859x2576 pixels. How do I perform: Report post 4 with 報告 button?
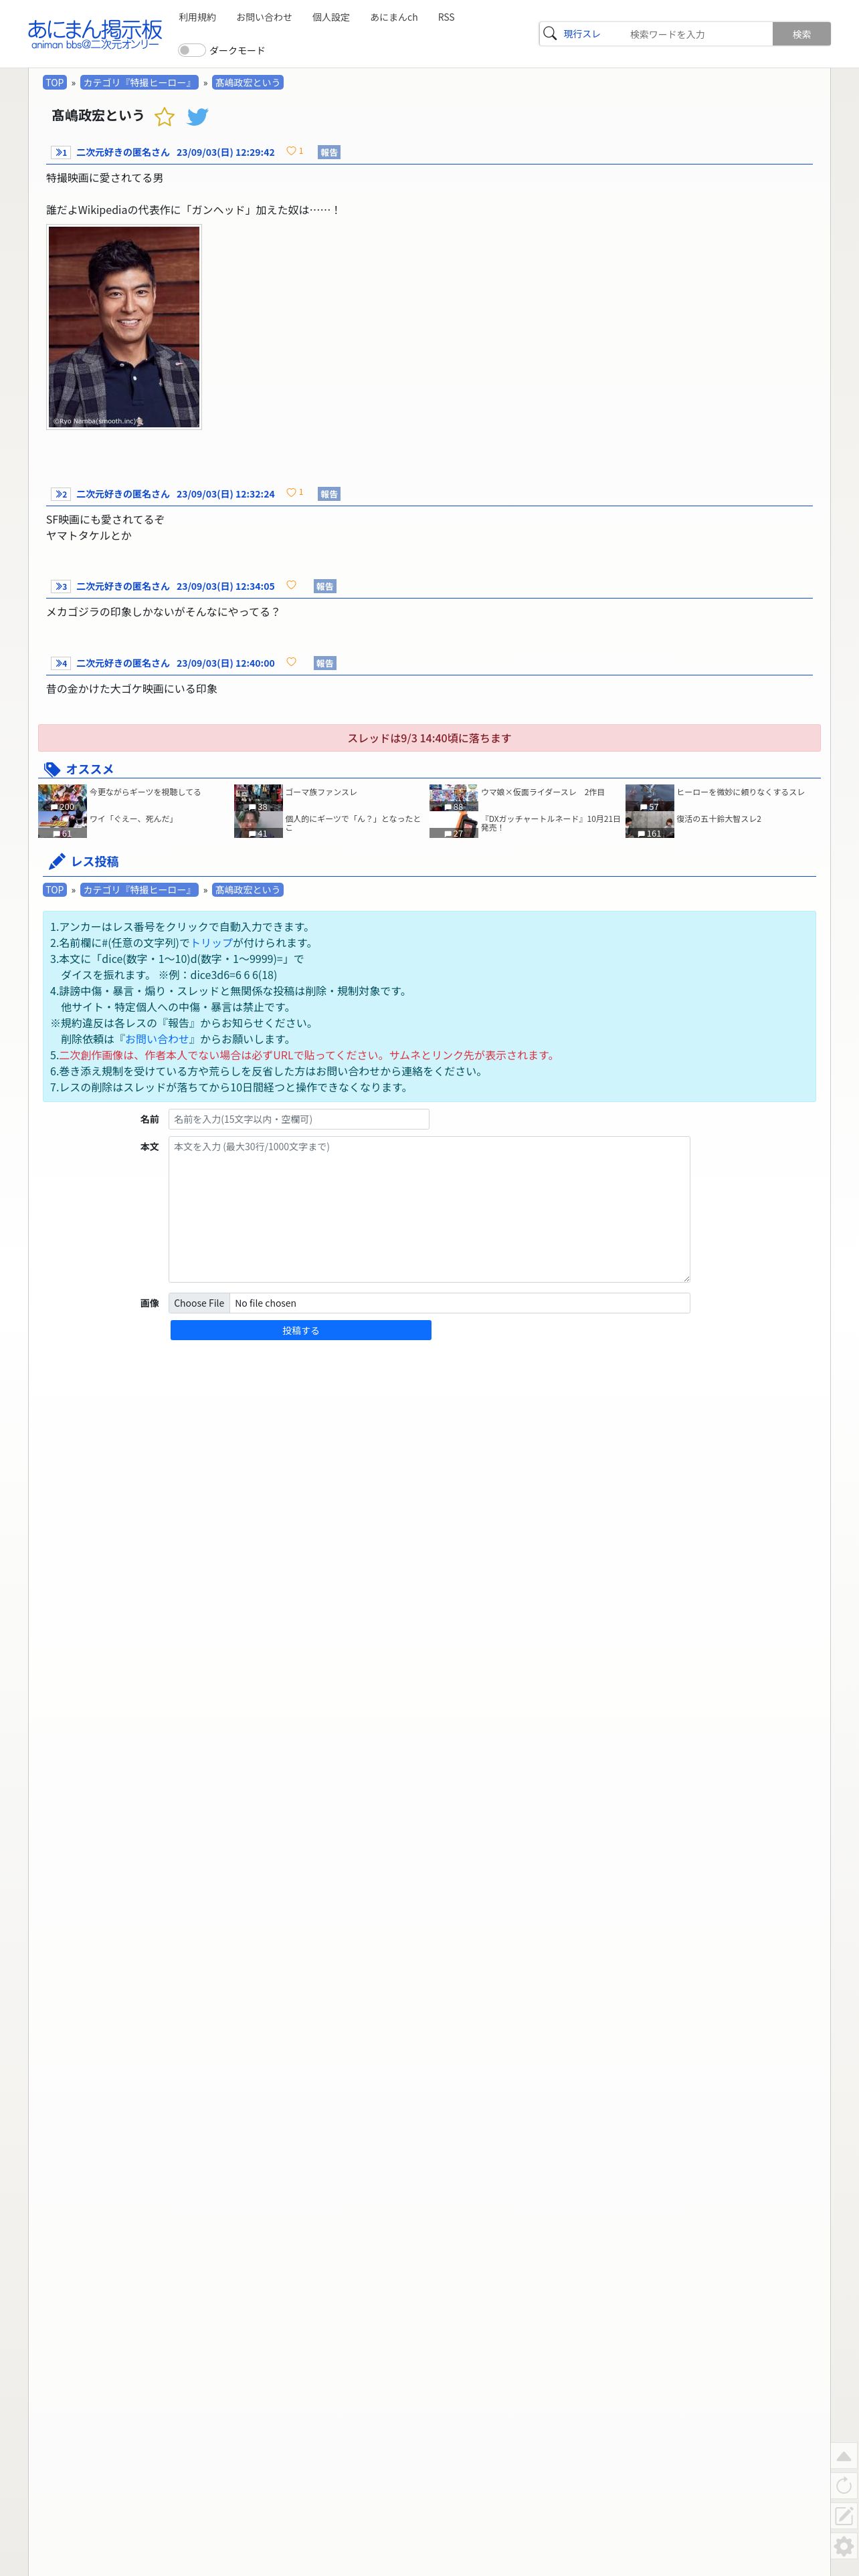point(325,663)
